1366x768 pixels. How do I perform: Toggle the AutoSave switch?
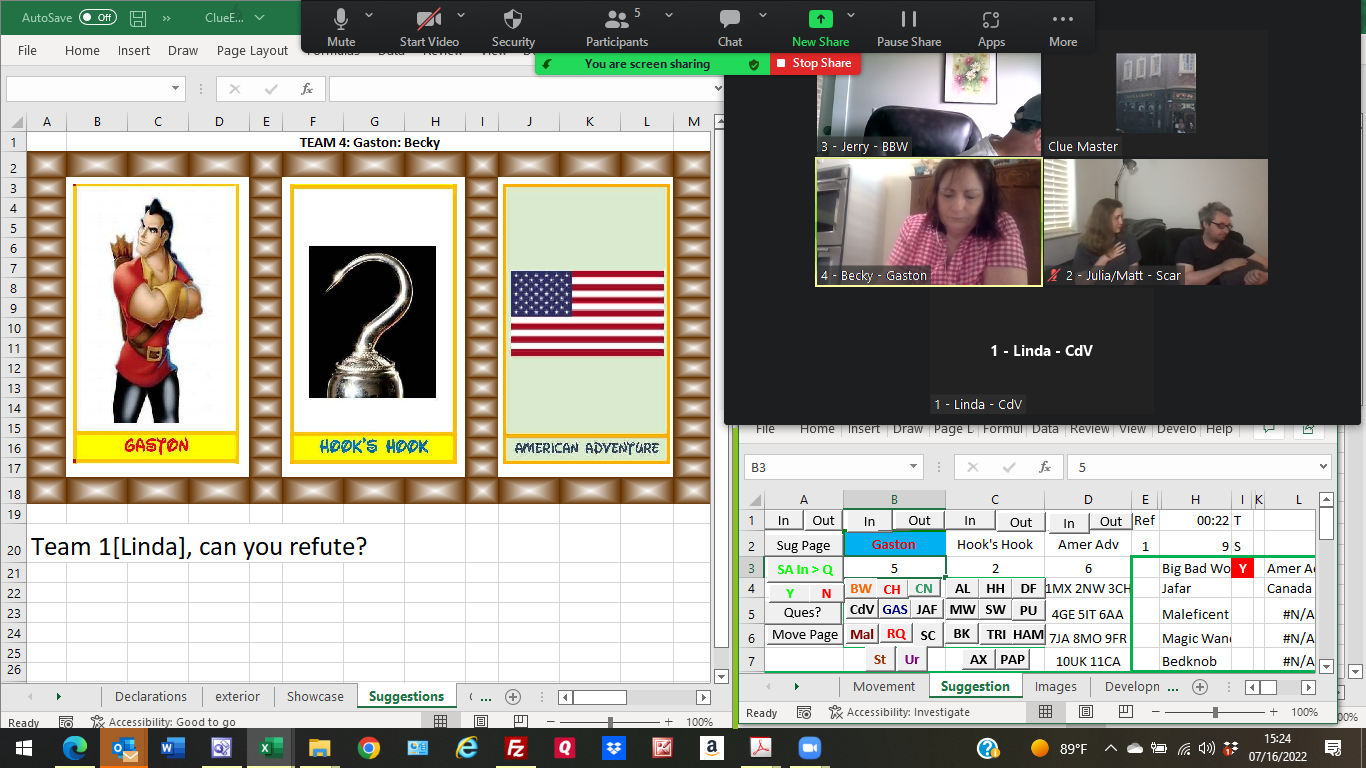98,18
